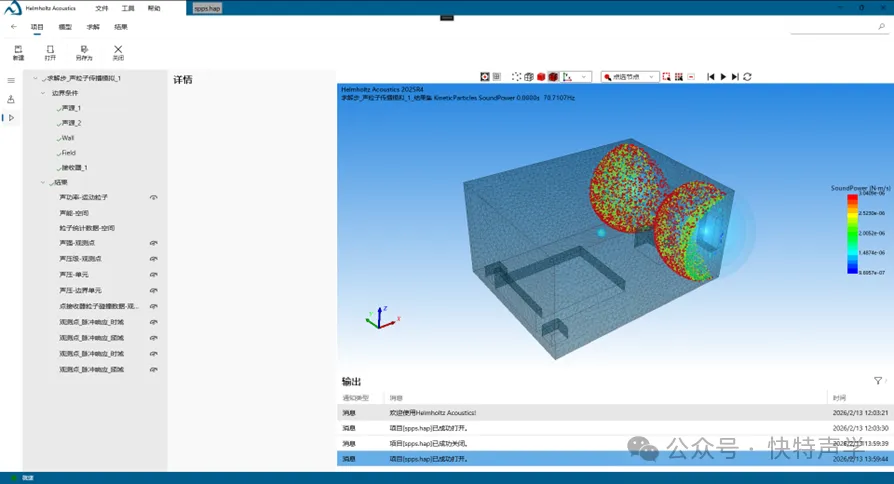The height and width of the screenshot is (484, 894).
Task: Switch to the 求解 tab
Action: coord(93,27)
